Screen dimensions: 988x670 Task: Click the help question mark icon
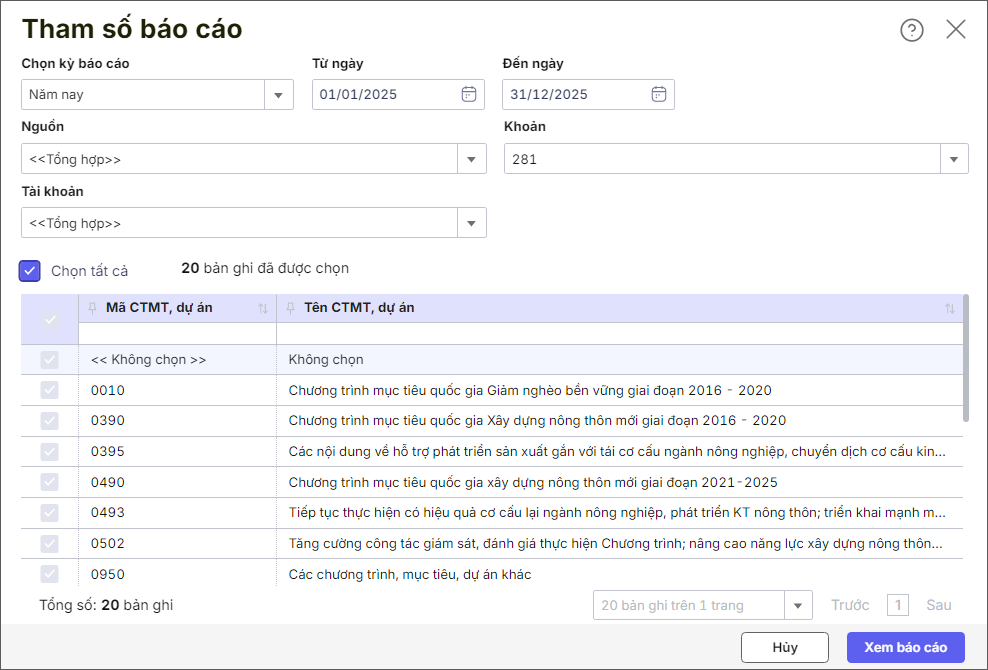[x=911, y=30]
